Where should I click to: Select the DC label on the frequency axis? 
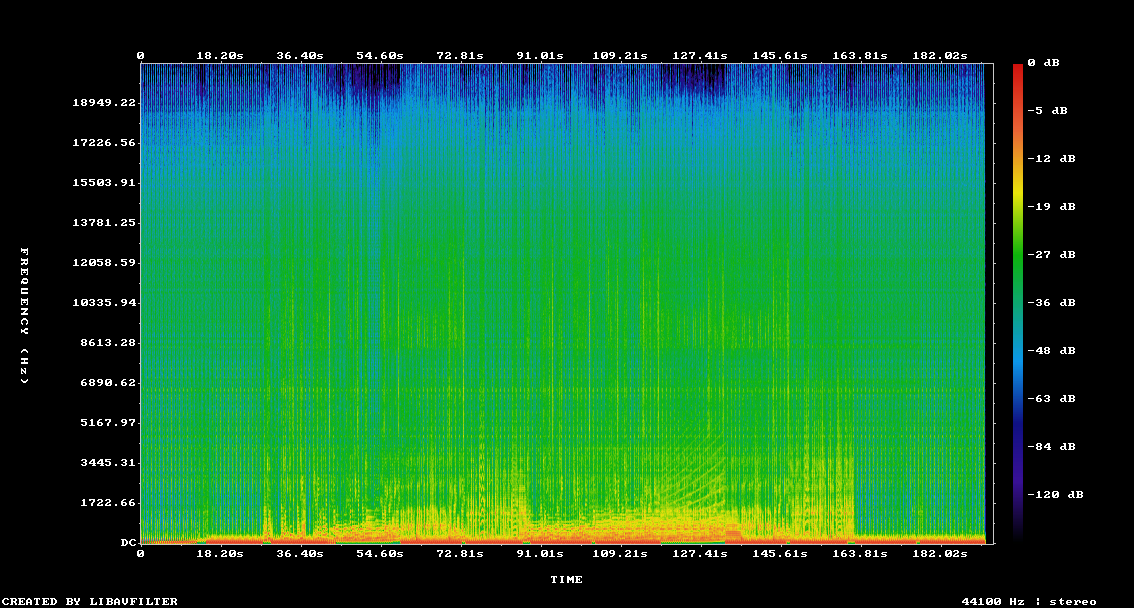tap(128, 543)
